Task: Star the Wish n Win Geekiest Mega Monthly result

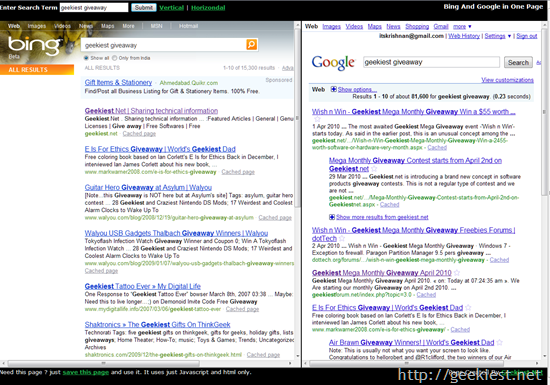Action: 317,119
